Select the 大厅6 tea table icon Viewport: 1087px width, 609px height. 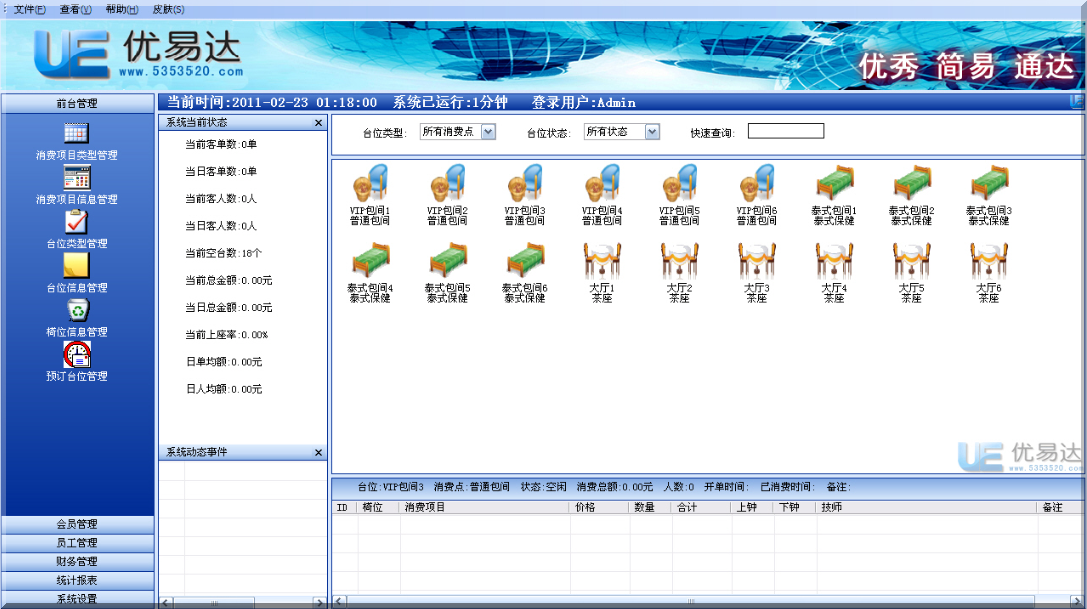pos(988,262)
